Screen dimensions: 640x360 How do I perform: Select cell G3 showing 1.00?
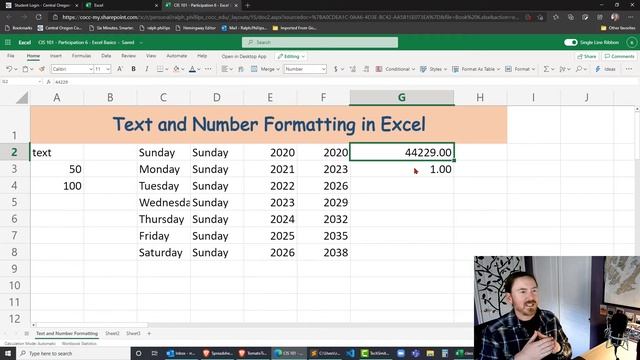tap(402, 169)
